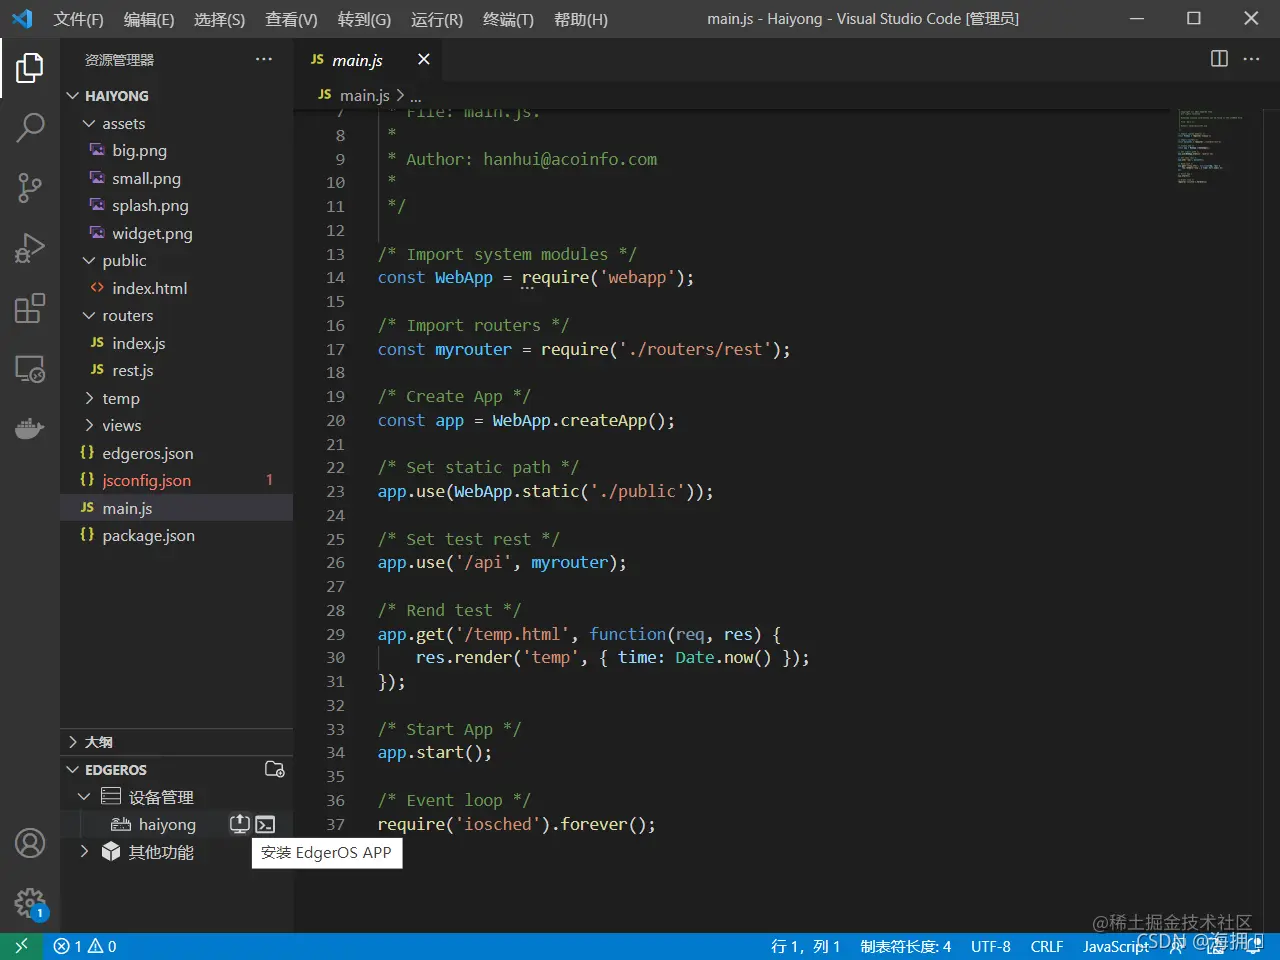Select the haiyong device row
Viewport: 1280px width, 960px height.
(176, 824)
